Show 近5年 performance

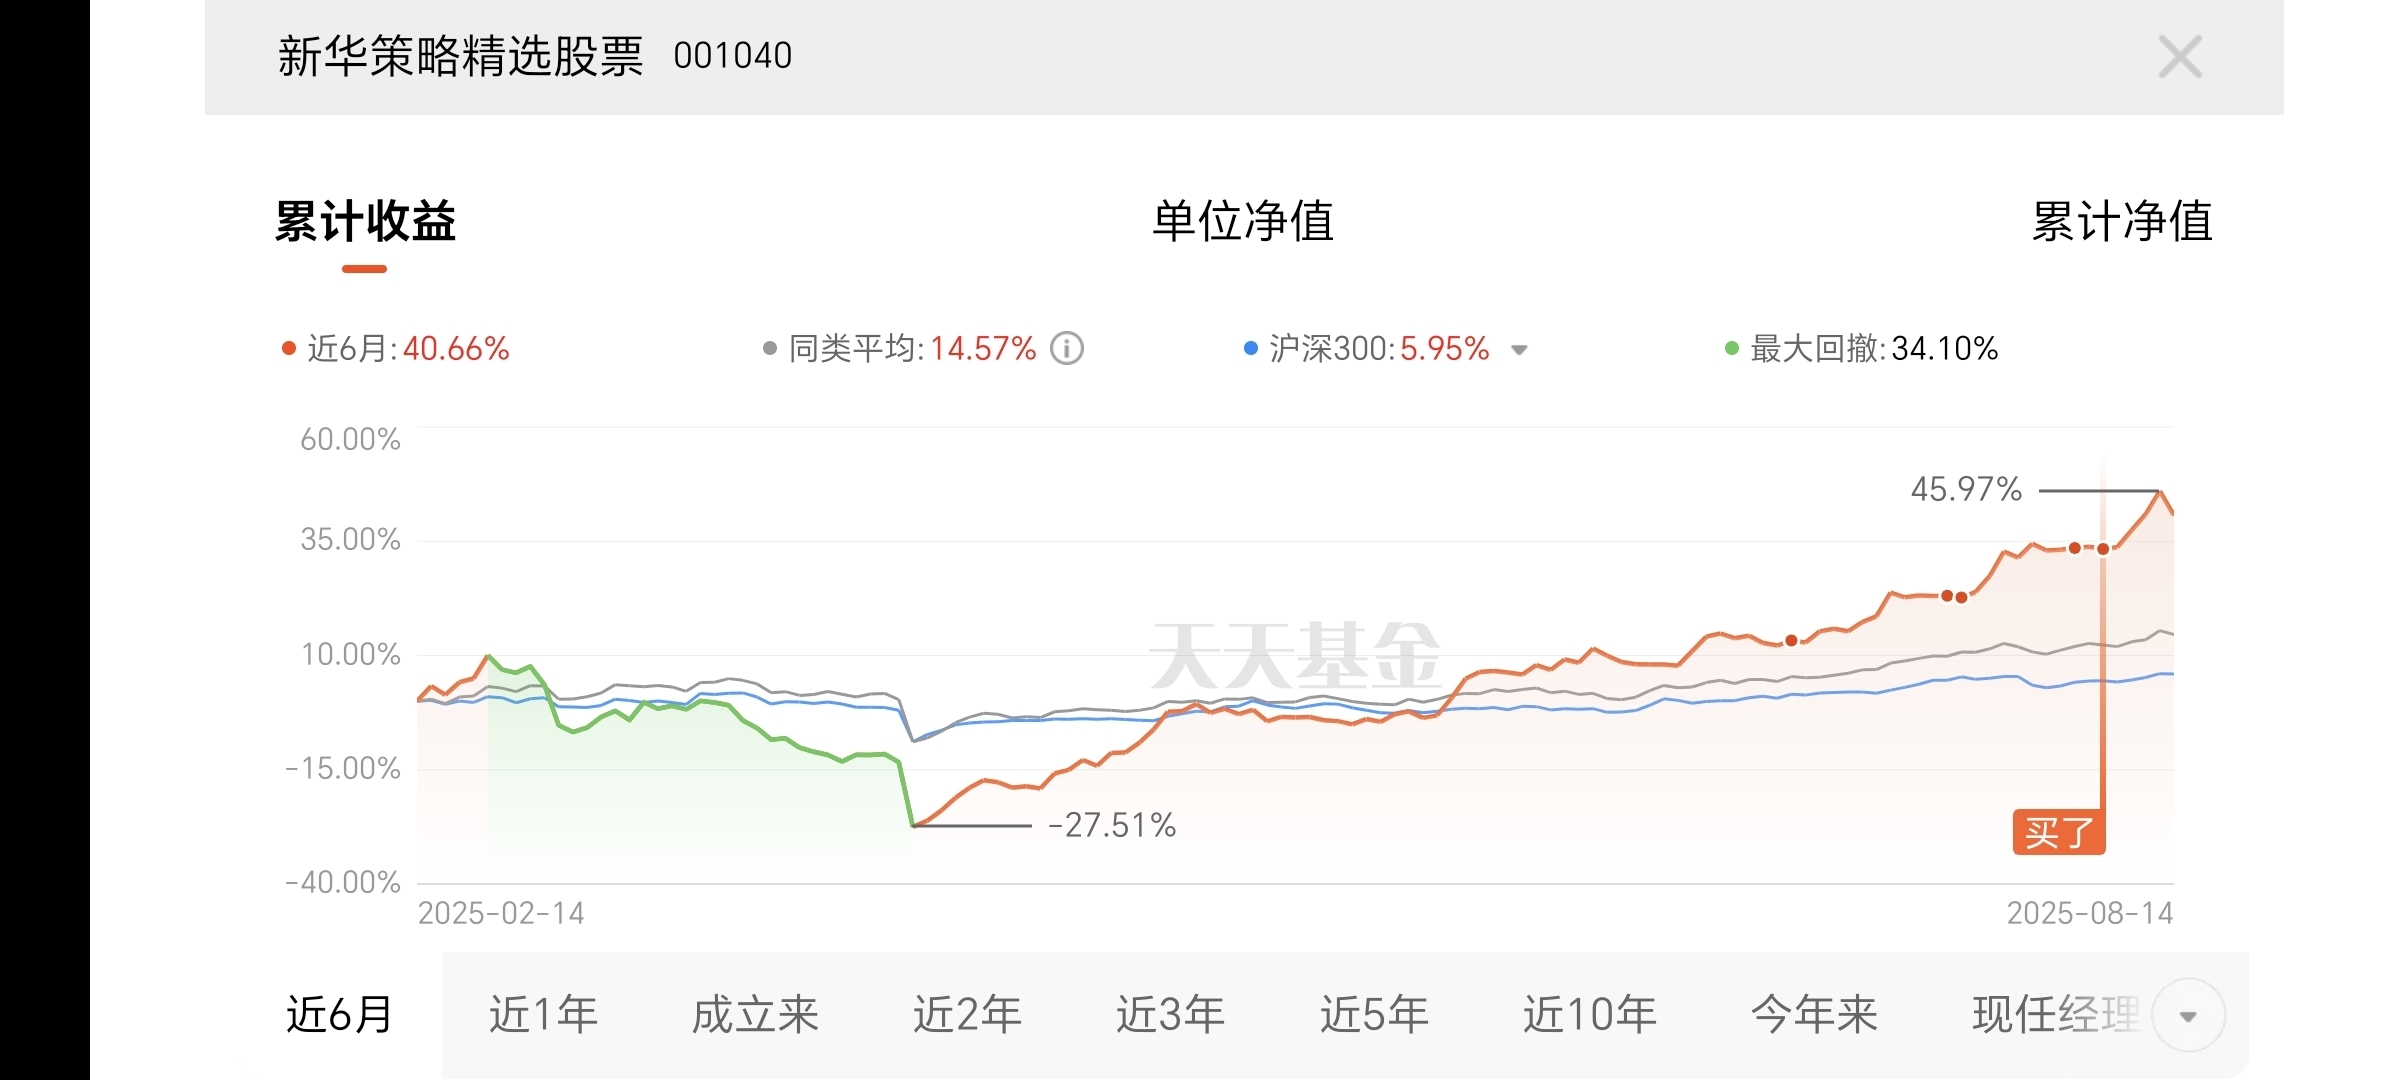click(1374, 1015)
